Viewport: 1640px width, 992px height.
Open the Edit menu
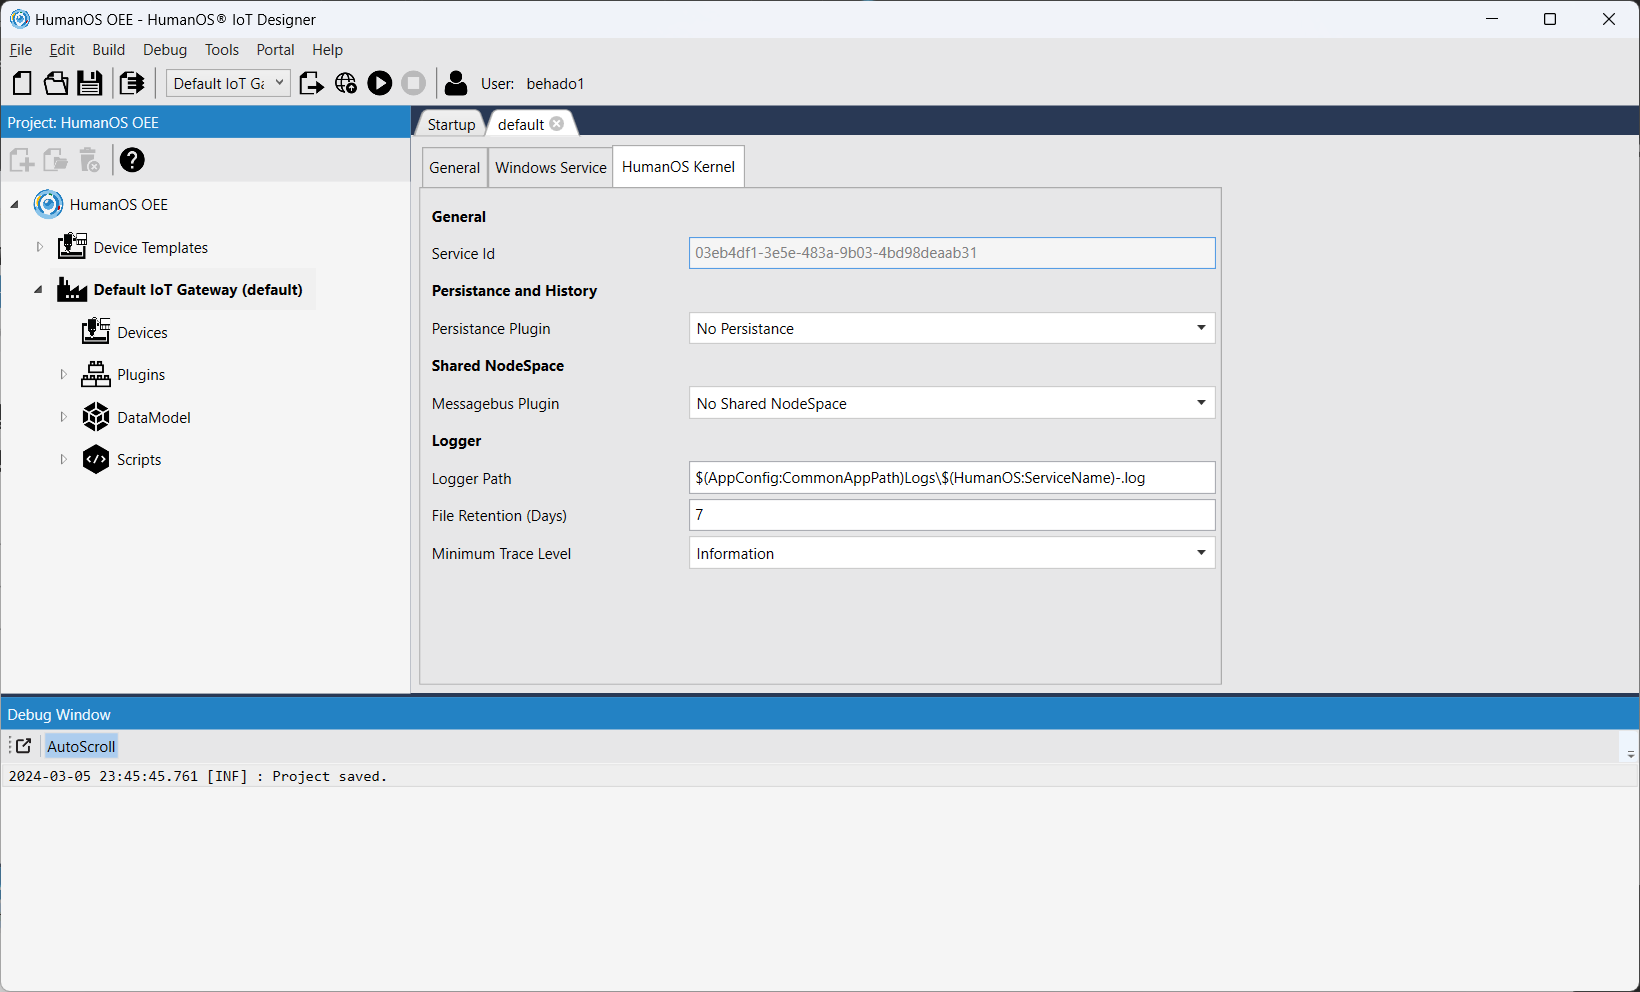click(x=62, y=50)
